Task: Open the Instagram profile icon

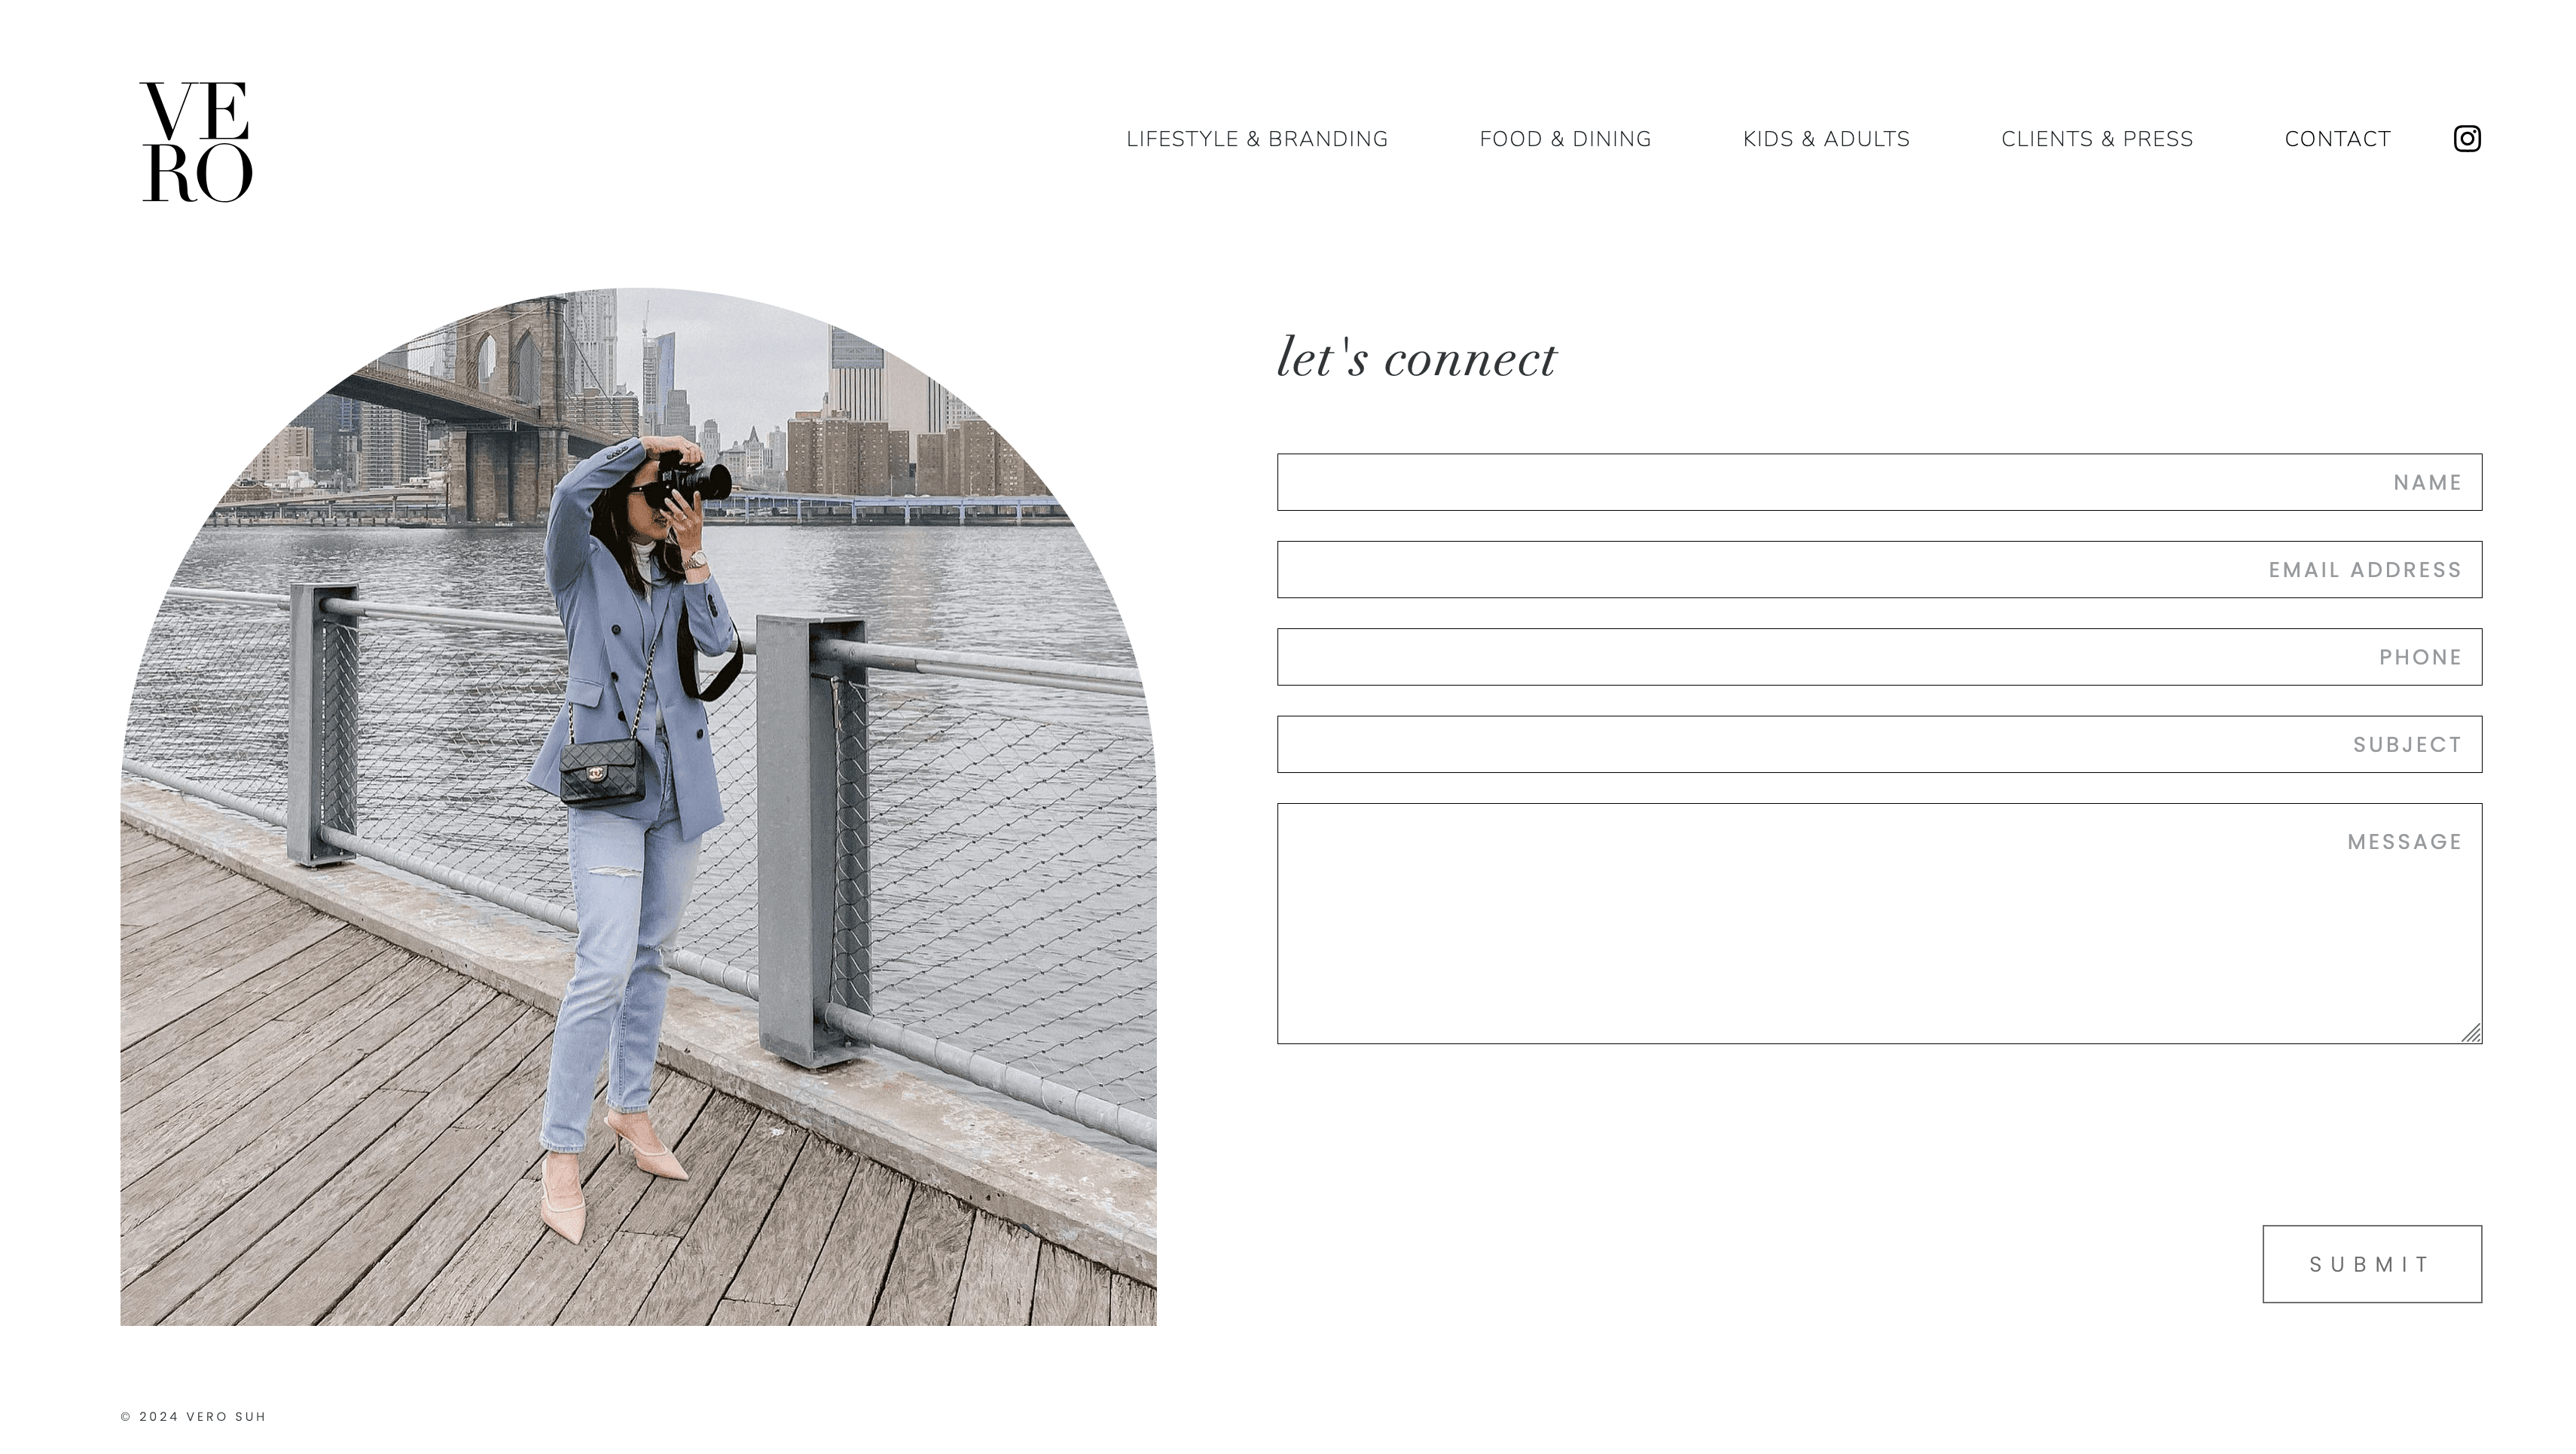Action: click(2466, 139)
